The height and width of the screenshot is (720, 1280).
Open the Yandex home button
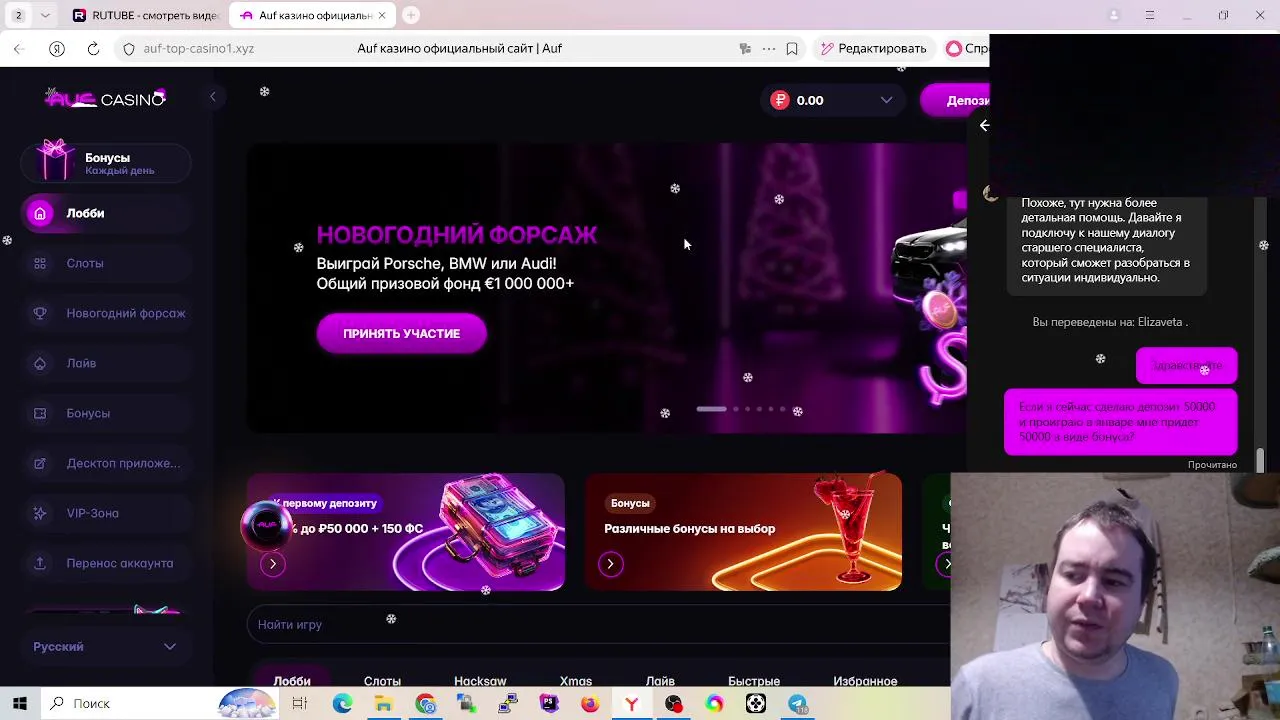click(x=57, y=48)
